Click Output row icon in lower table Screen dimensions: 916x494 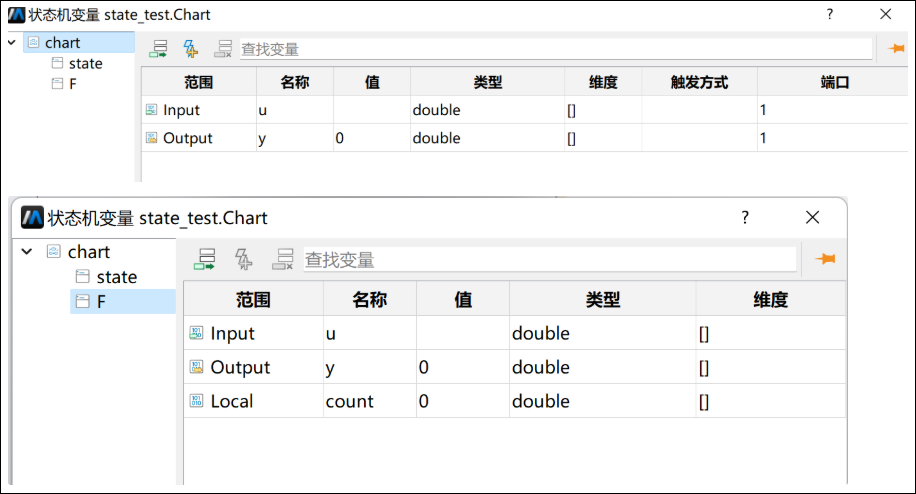pos(196,367)
